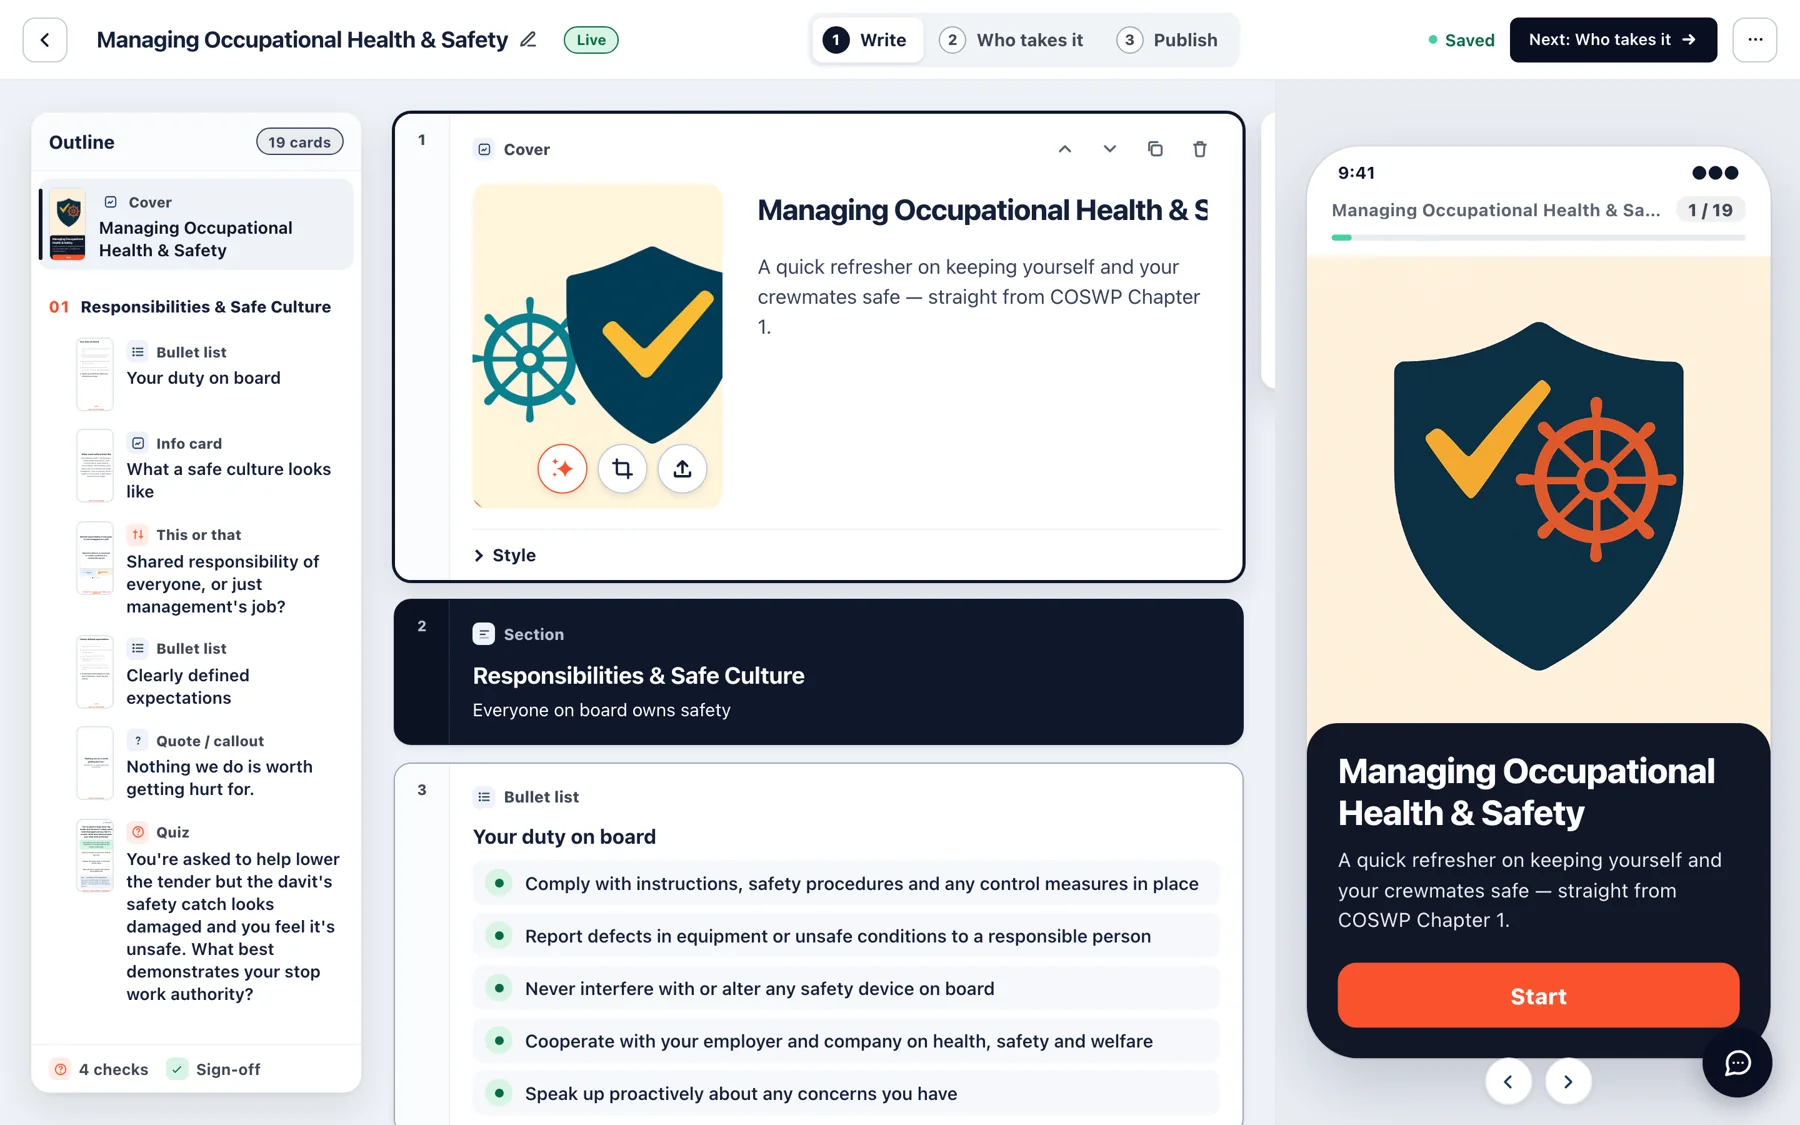Image resolution: width=1800 pixels, height=1125 pixels.
Task: Switch to Publish step
Action: [1168, 40]
